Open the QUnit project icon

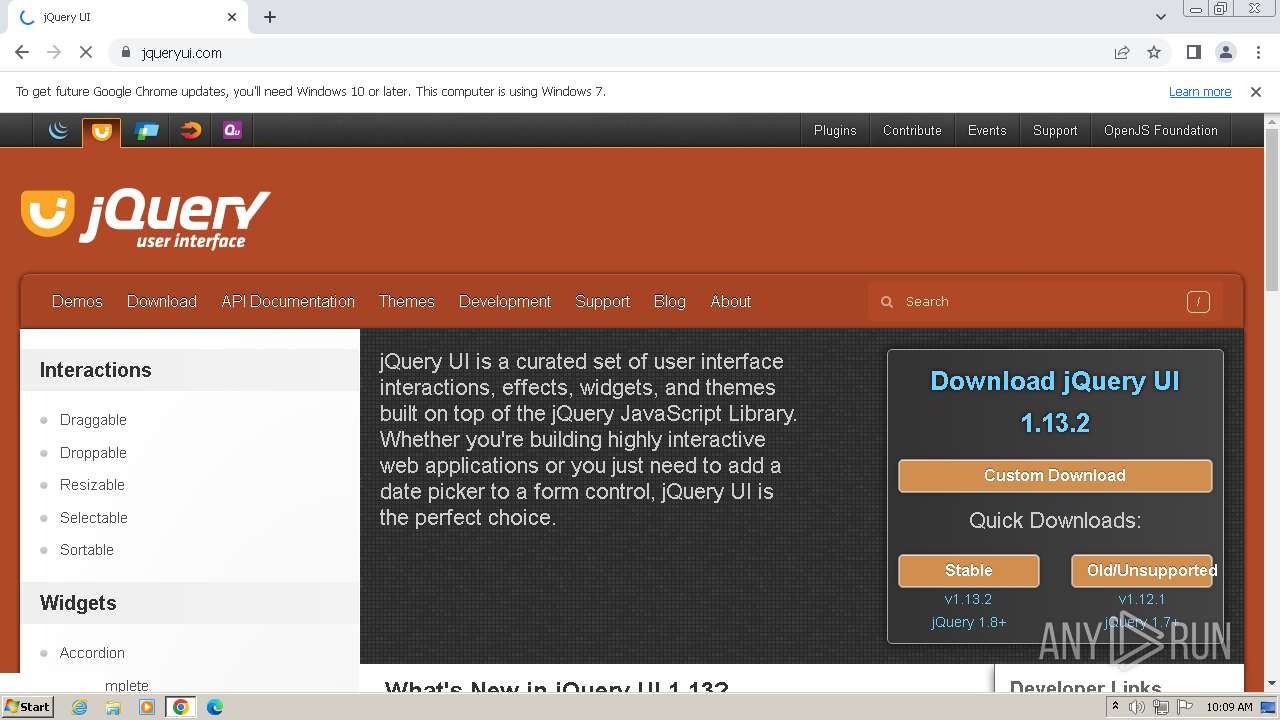click(x=233, y=130)
